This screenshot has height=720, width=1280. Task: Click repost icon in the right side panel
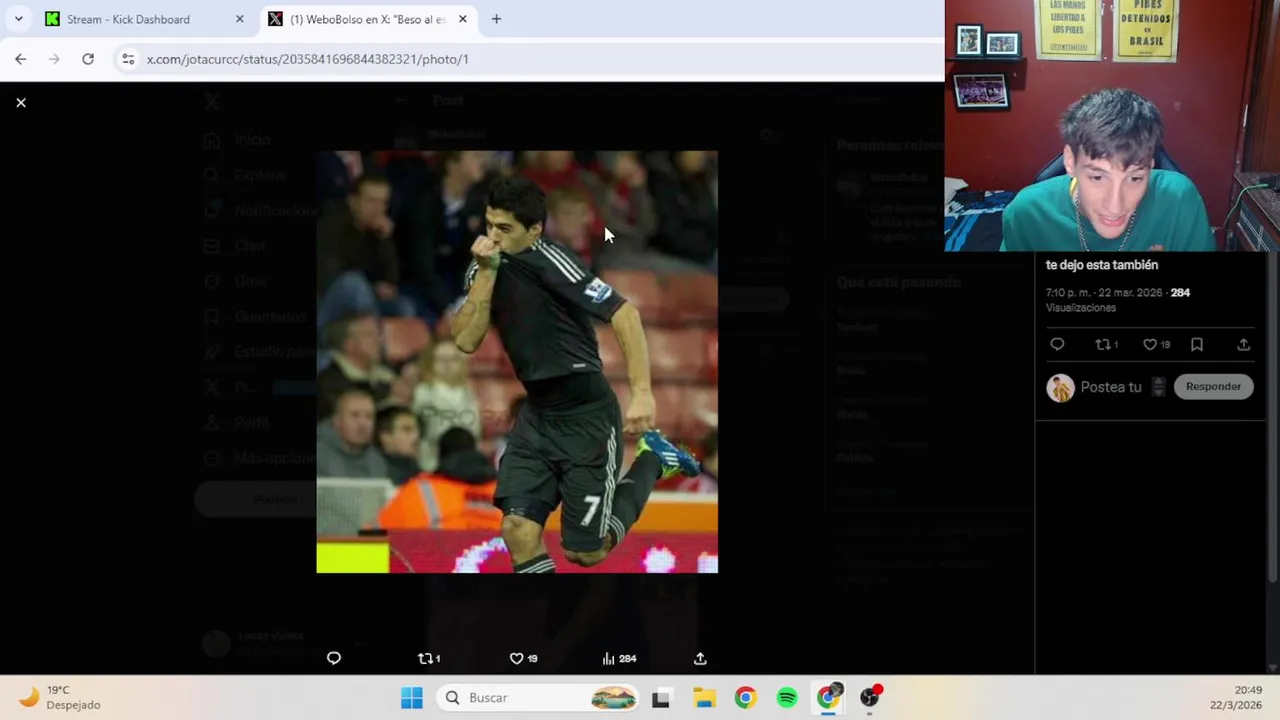[x=1106, y=344]
